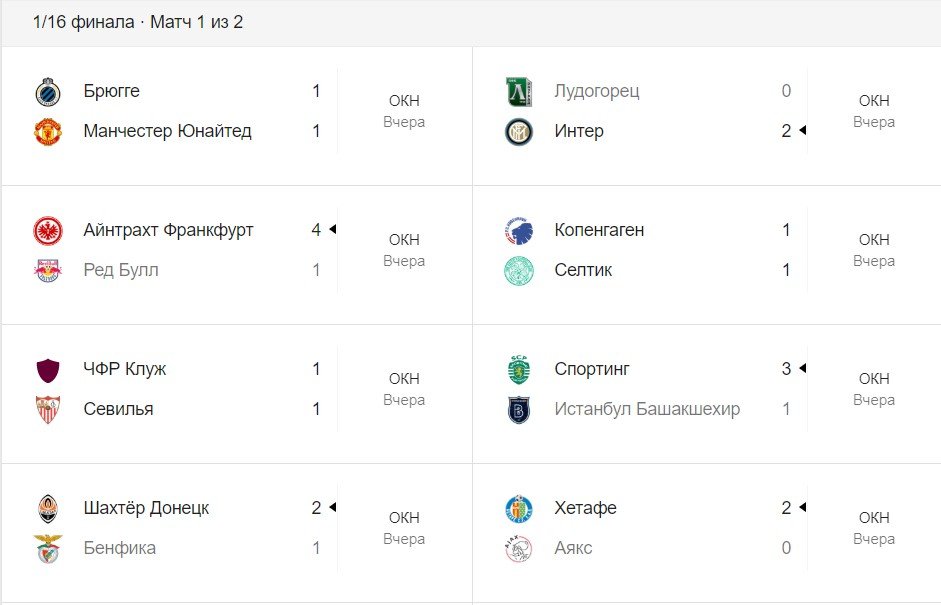Click the Shakhtar Donetsk club logo
941x605 pixels.
point(47,509)
